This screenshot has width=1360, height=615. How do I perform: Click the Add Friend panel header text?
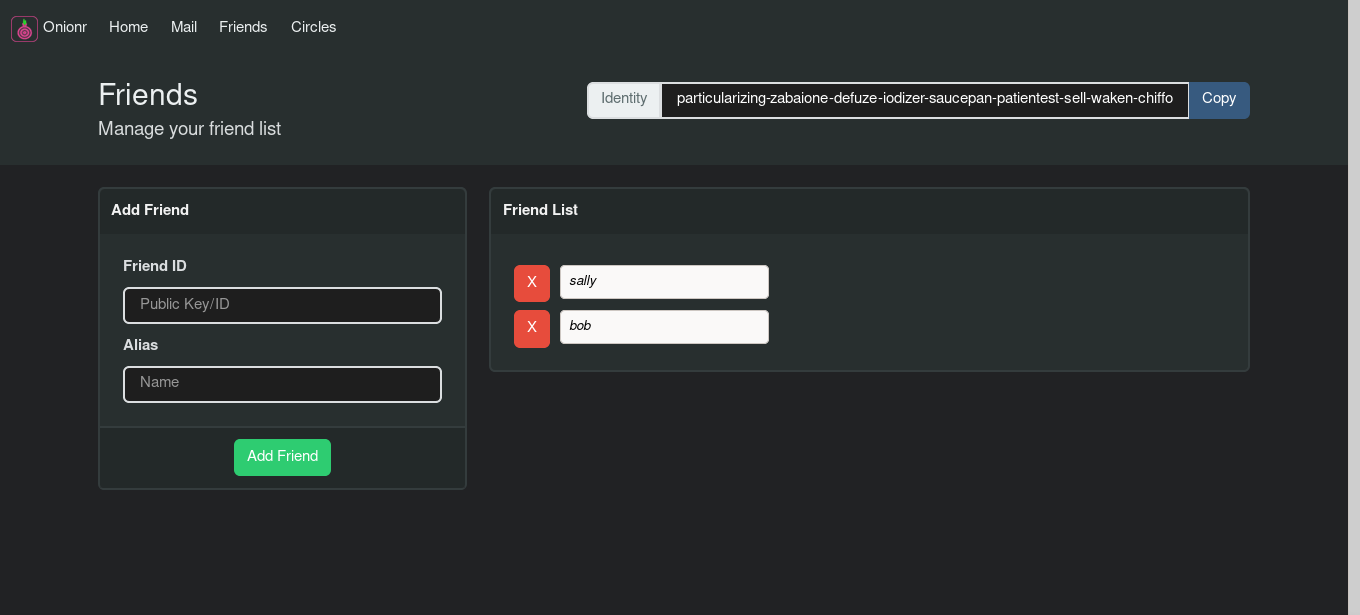tap(150, 210)
